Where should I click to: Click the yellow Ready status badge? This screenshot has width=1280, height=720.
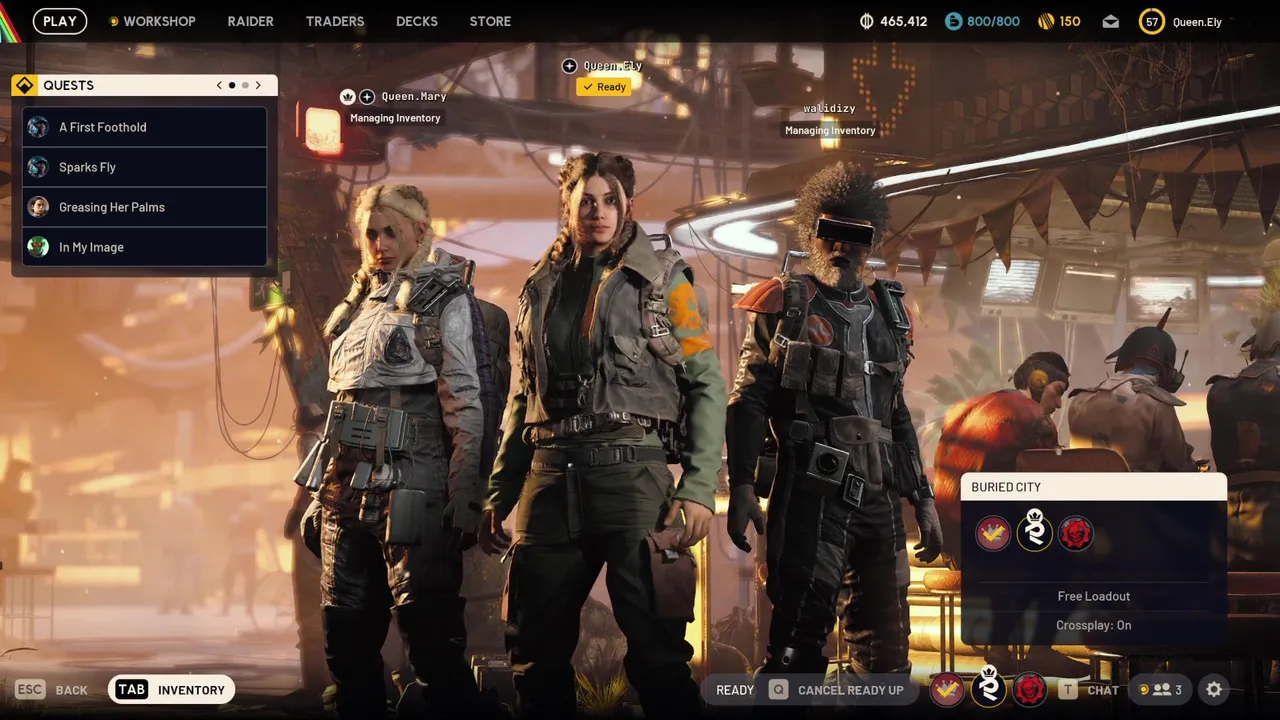604,87
